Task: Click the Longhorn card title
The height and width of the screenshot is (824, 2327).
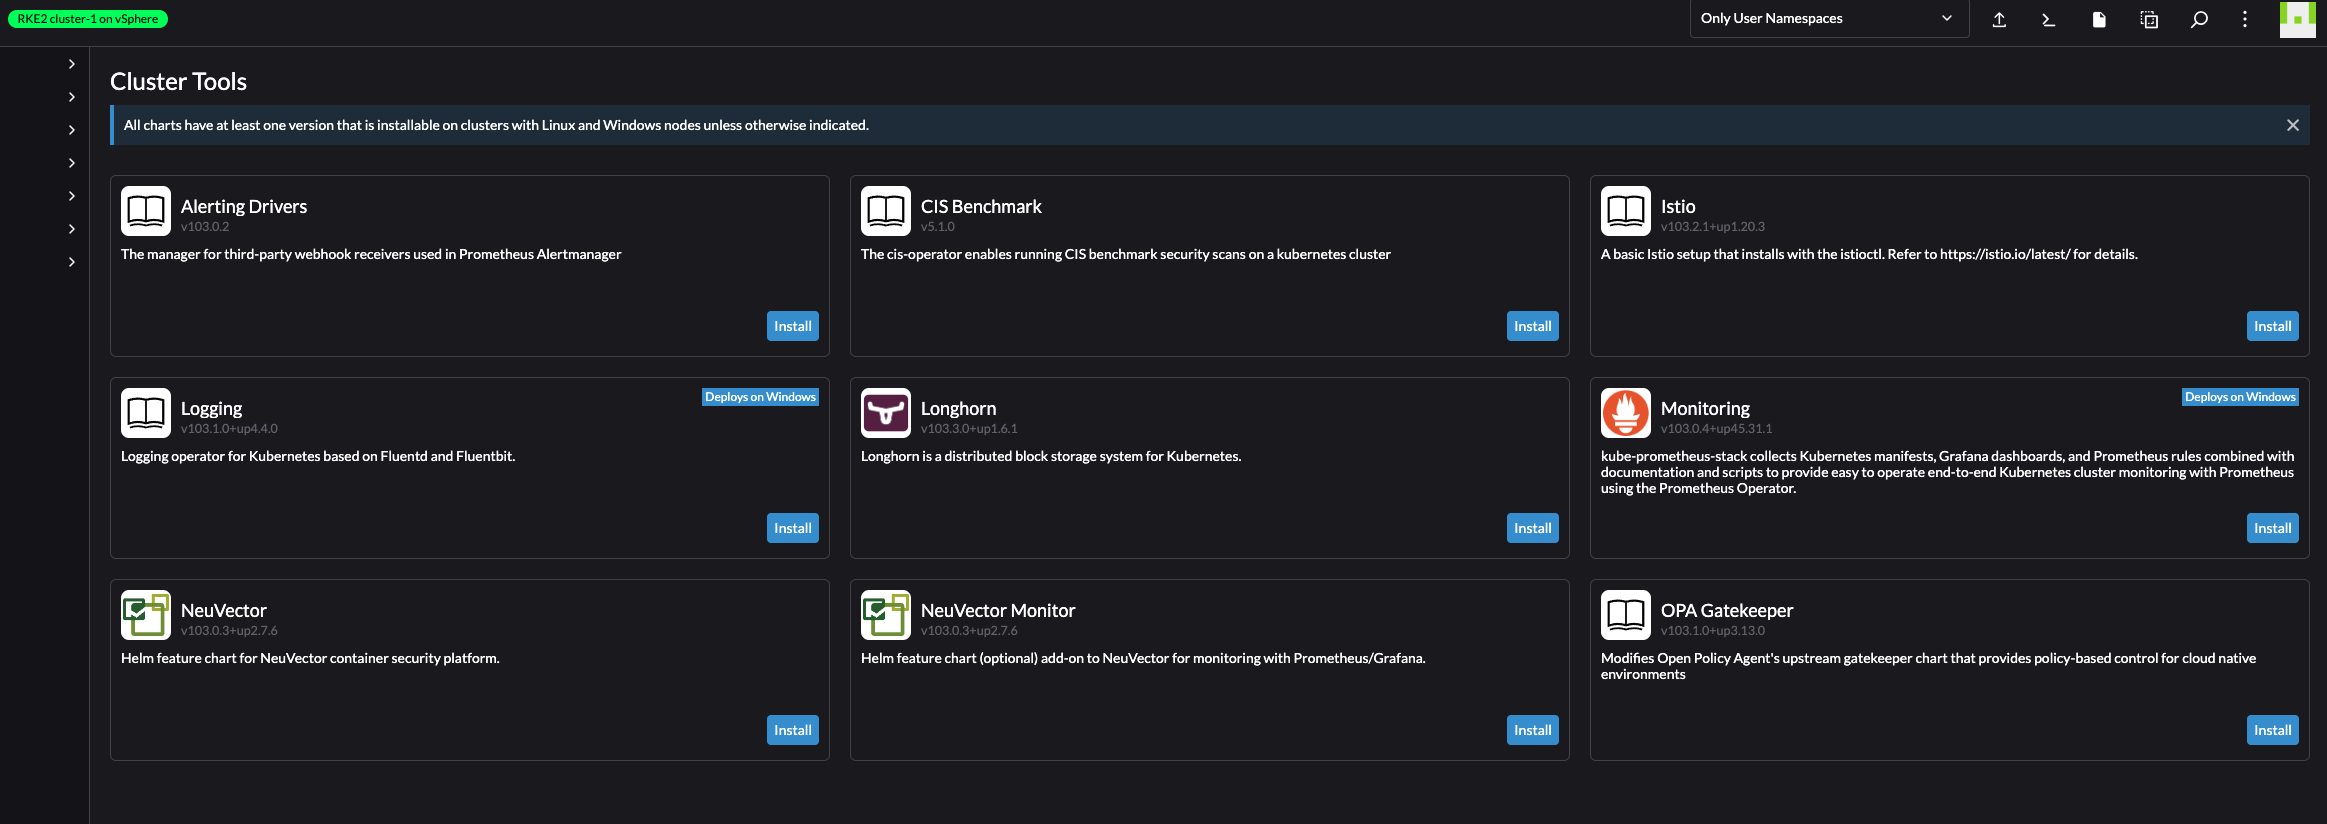Action: coord(958,409)
